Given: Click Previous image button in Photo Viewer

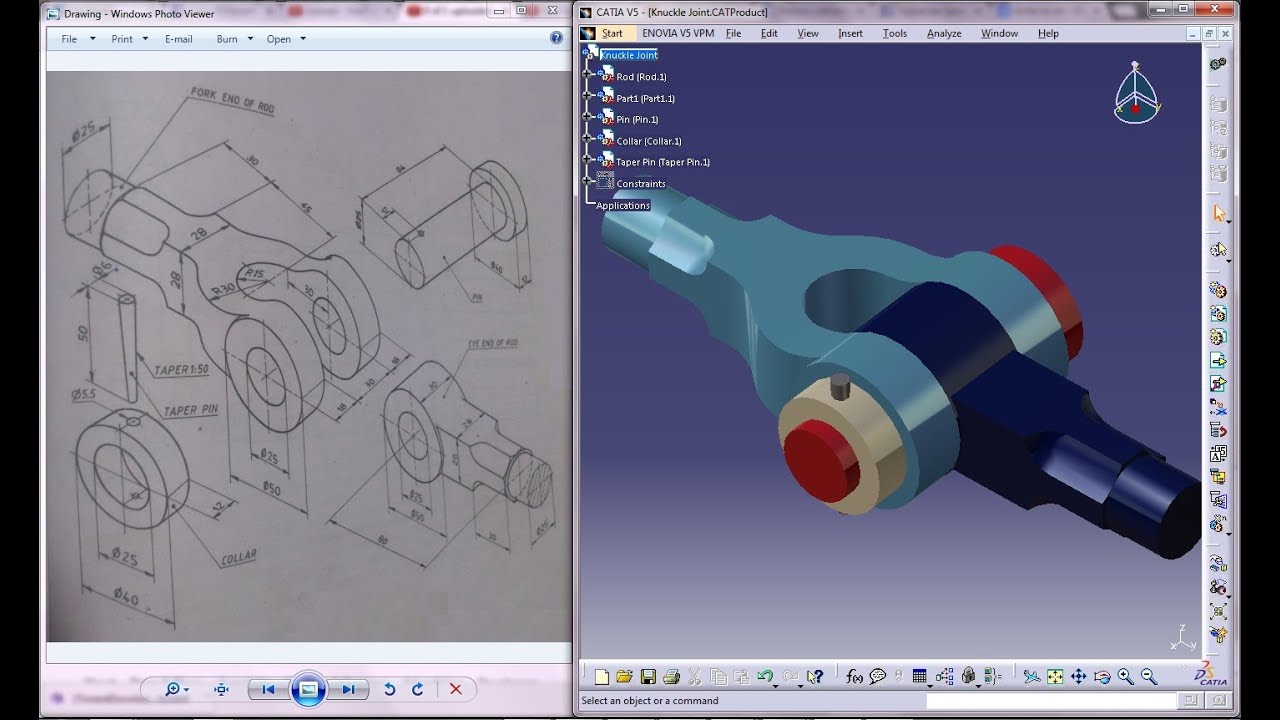Looking at the screenshot, I should pyautogui.click(x=268, y=689).
